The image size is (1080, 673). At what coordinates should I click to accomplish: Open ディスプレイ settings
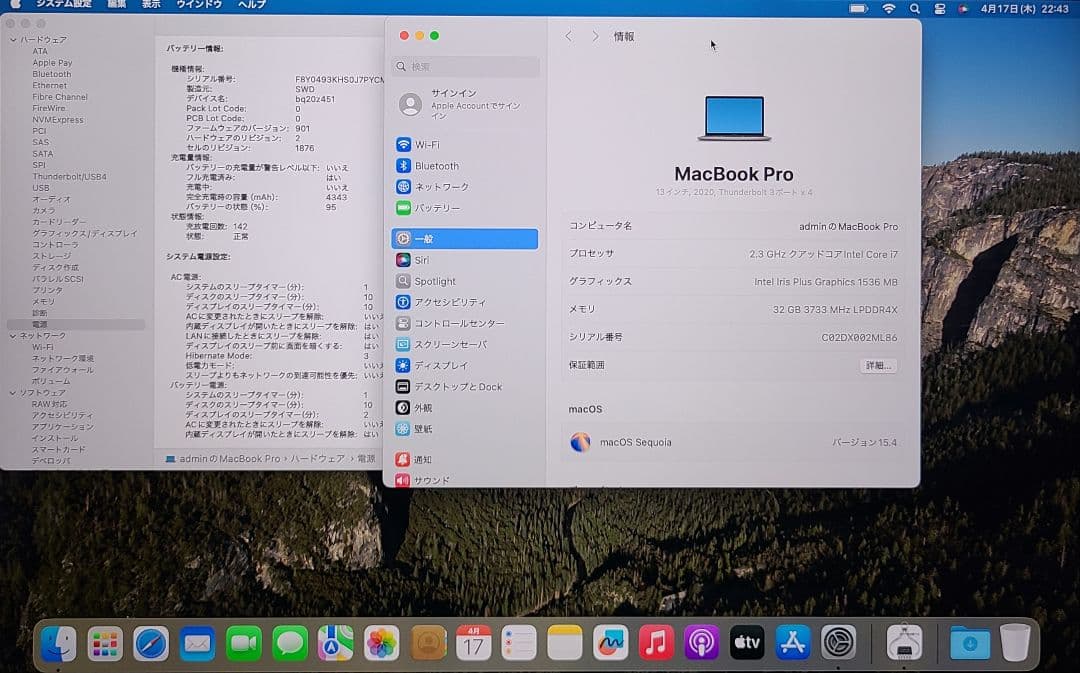[440, 365]
